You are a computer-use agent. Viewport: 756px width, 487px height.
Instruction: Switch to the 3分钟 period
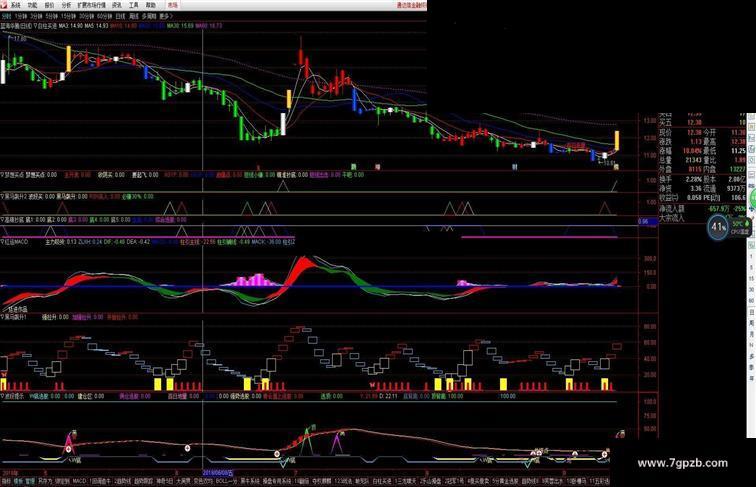37,16
